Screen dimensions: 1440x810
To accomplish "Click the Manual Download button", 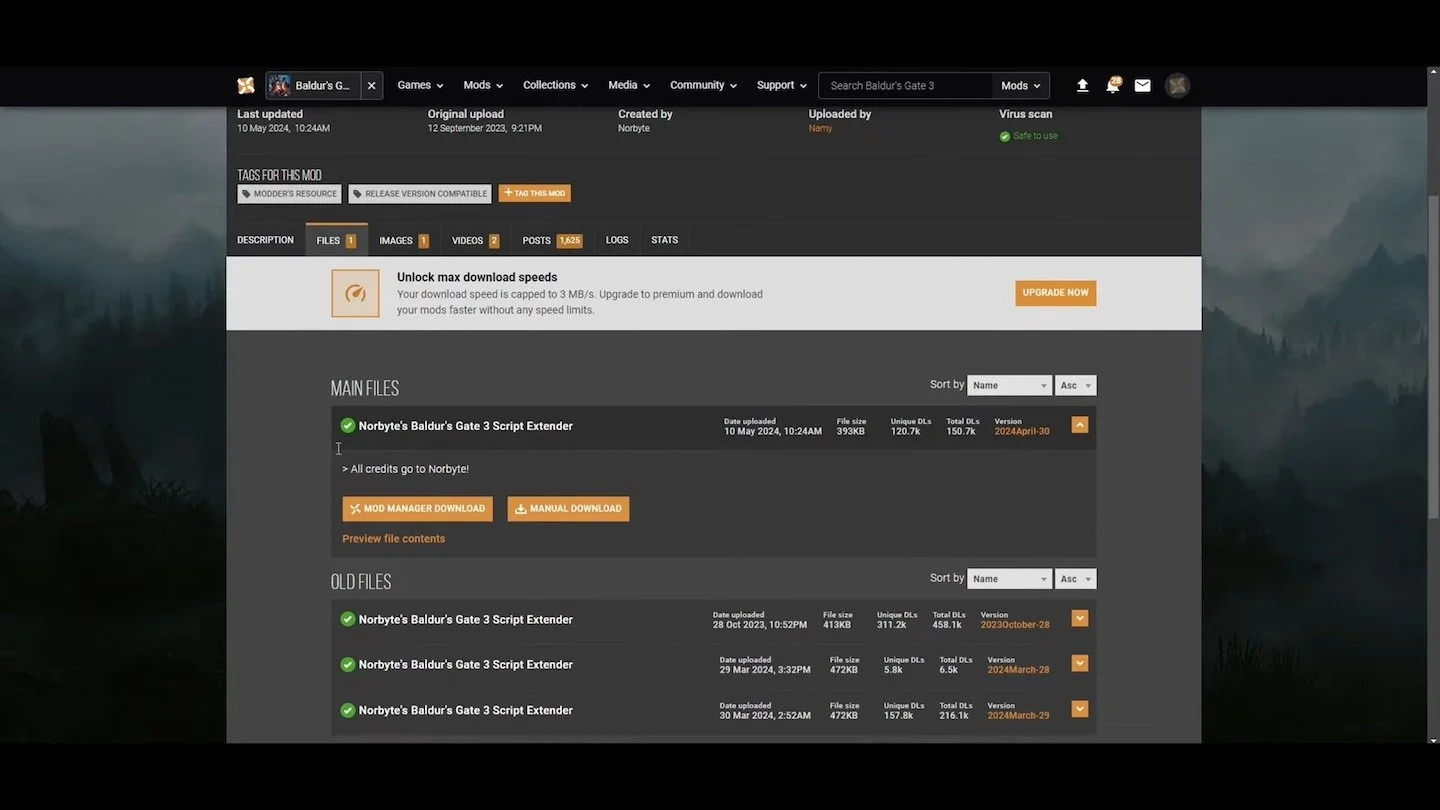I will tap(568, 509).
